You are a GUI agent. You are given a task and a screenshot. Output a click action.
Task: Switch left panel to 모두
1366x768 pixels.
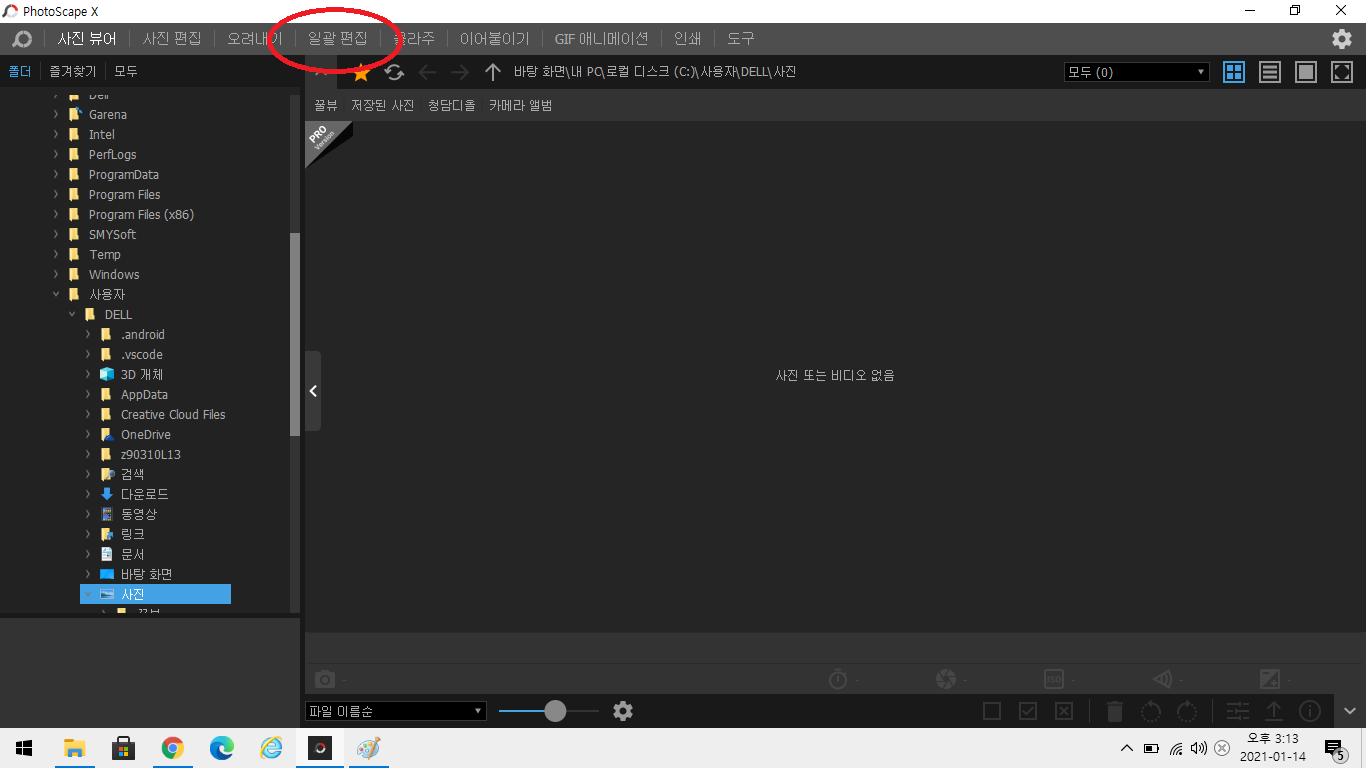coord(126,72)
